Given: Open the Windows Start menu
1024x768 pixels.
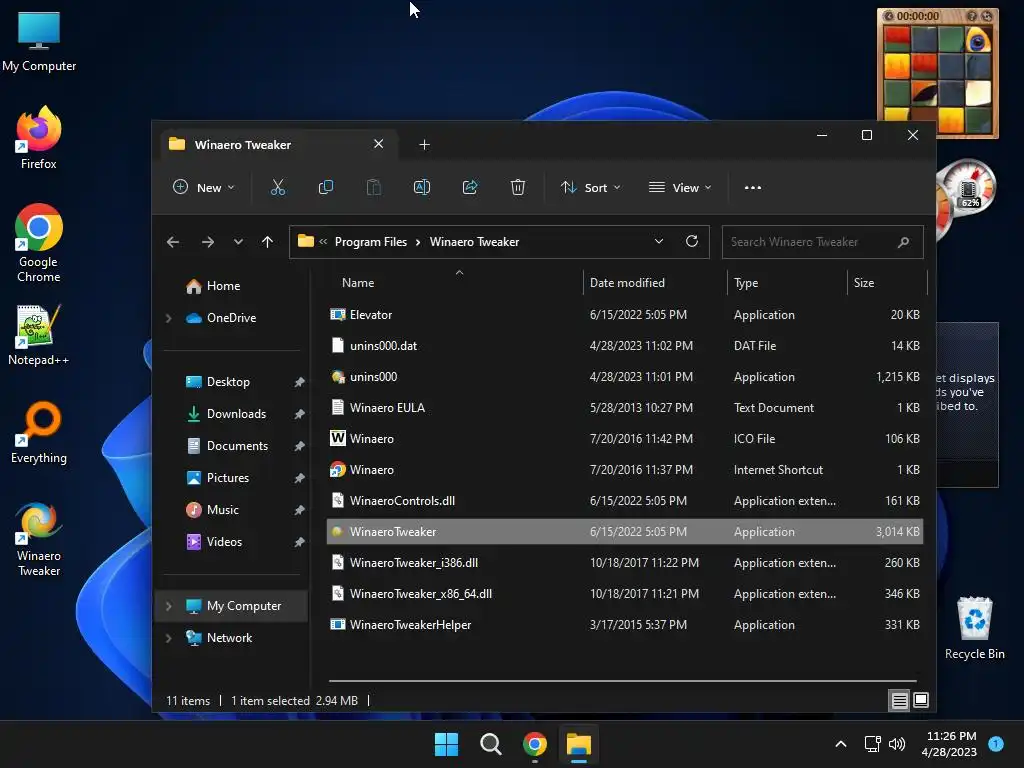Looking at the screenshot, I should point(447,744).
